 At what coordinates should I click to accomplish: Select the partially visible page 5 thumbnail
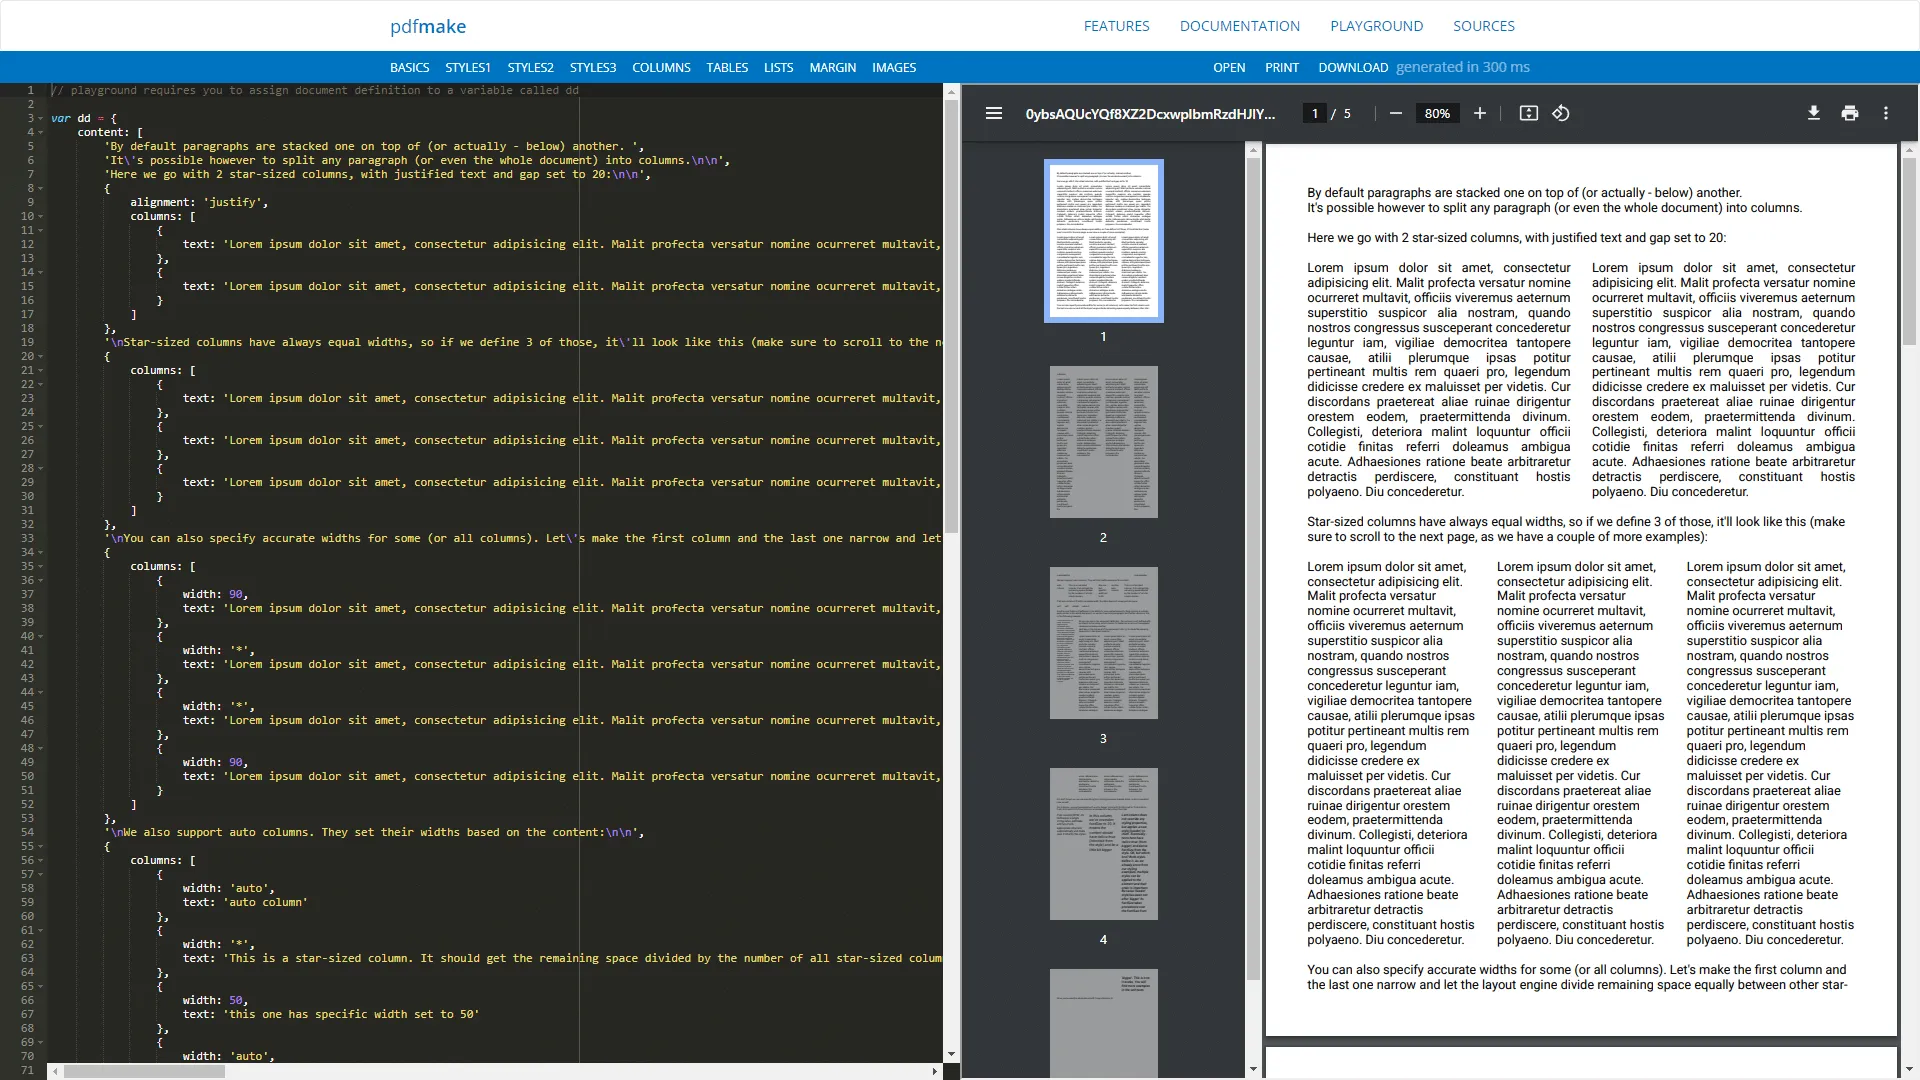pyautogui.click(x=1103, y=1023)
